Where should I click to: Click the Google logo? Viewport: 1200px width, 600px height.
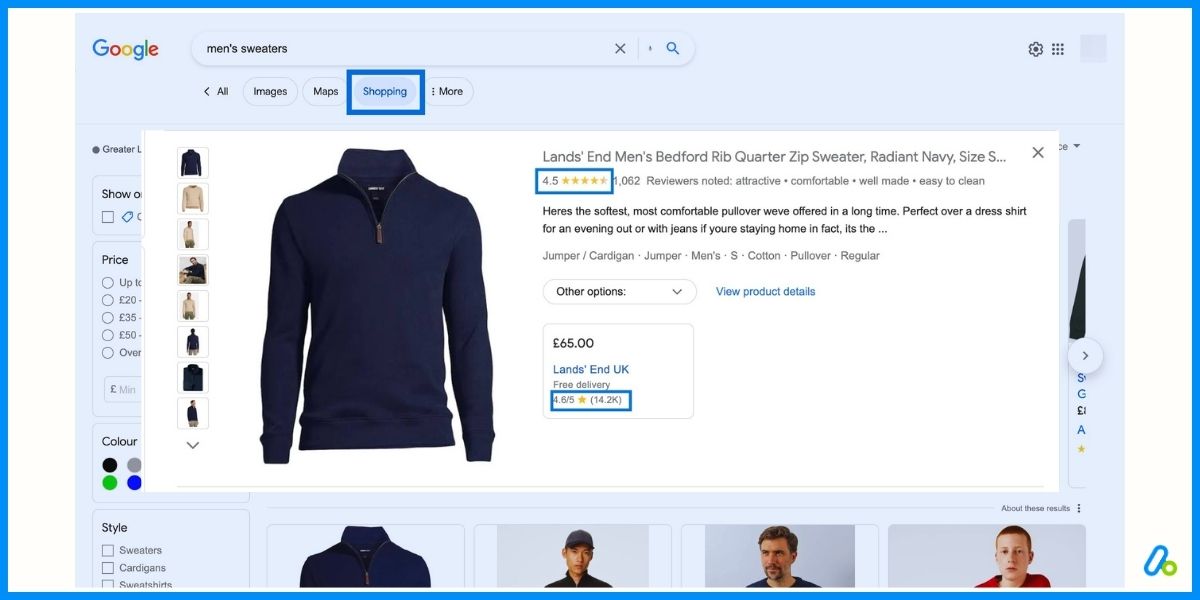tap(125, 49)
